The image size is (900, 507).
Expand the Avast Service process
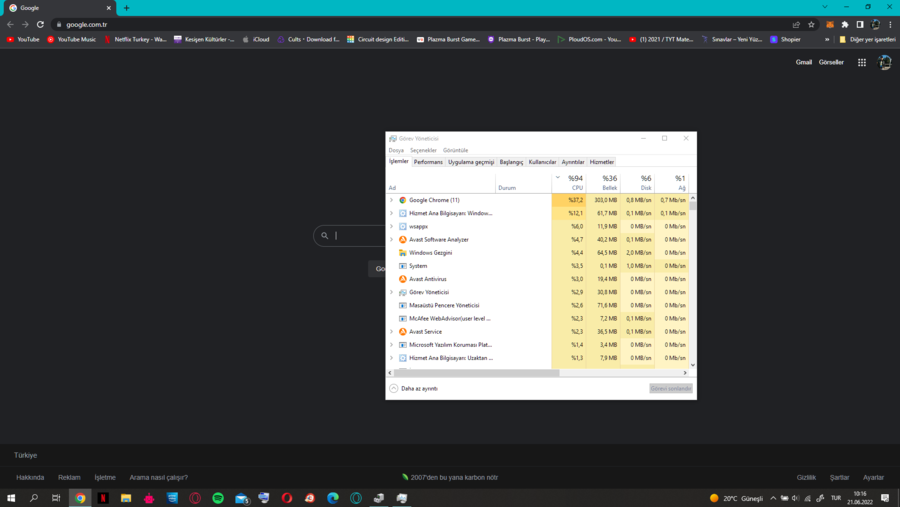[x=391, y=331]
